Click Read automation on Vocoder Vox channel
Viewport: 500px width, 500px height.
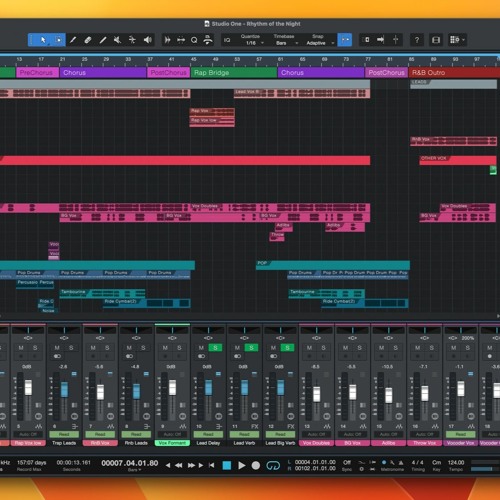click(x=461, y=434)
